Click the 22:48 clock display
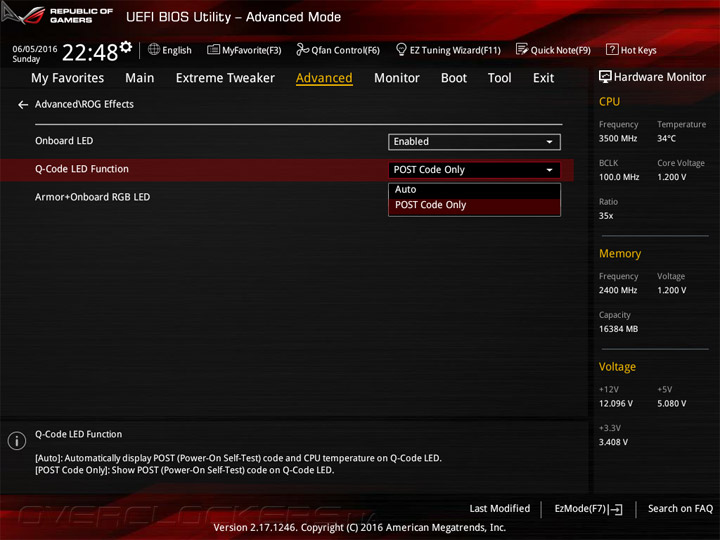 point(90,53)
